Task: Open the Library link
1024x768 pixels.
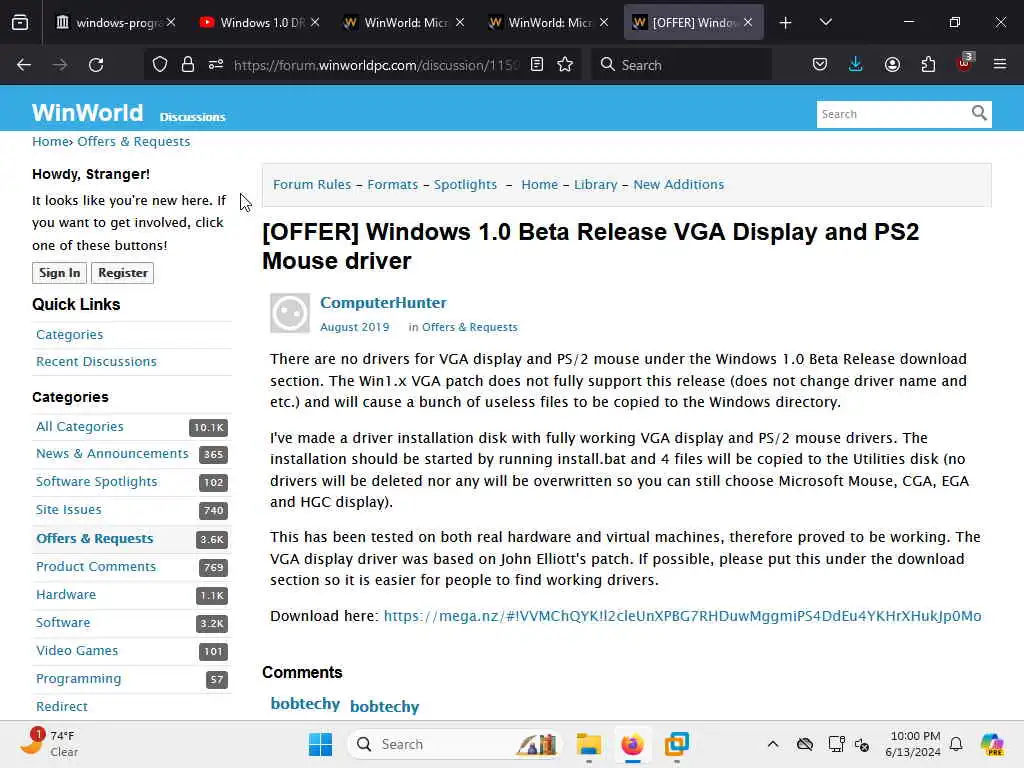Action: pyautogui.click(x=596, y=185)
